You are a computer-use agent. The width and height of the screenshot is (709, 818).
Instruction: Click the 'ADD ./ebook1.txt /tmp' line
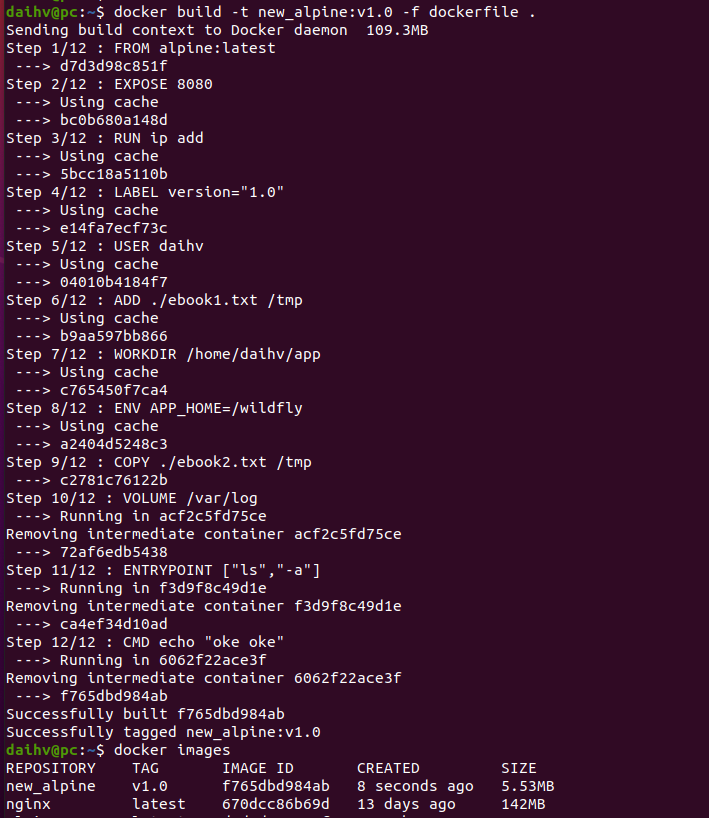click(x=154, y=300)
